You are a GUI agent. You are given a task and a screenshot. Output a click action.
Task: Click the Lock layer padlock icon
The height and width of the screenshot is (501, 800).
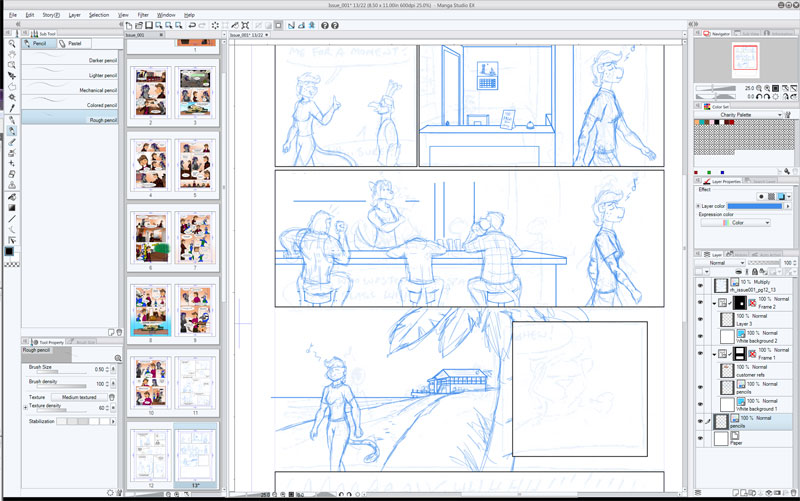pyautogui.click(x=755, y=272)
